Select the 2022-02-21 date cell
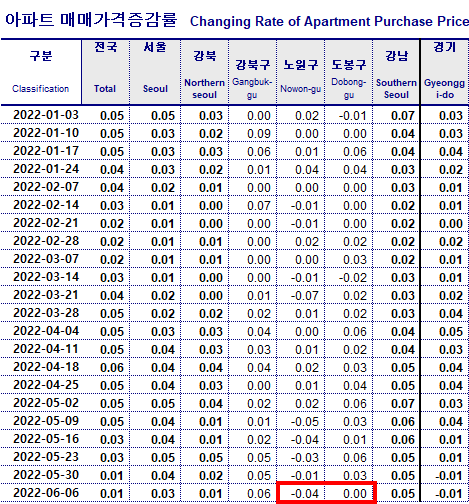 pos(46,223)
